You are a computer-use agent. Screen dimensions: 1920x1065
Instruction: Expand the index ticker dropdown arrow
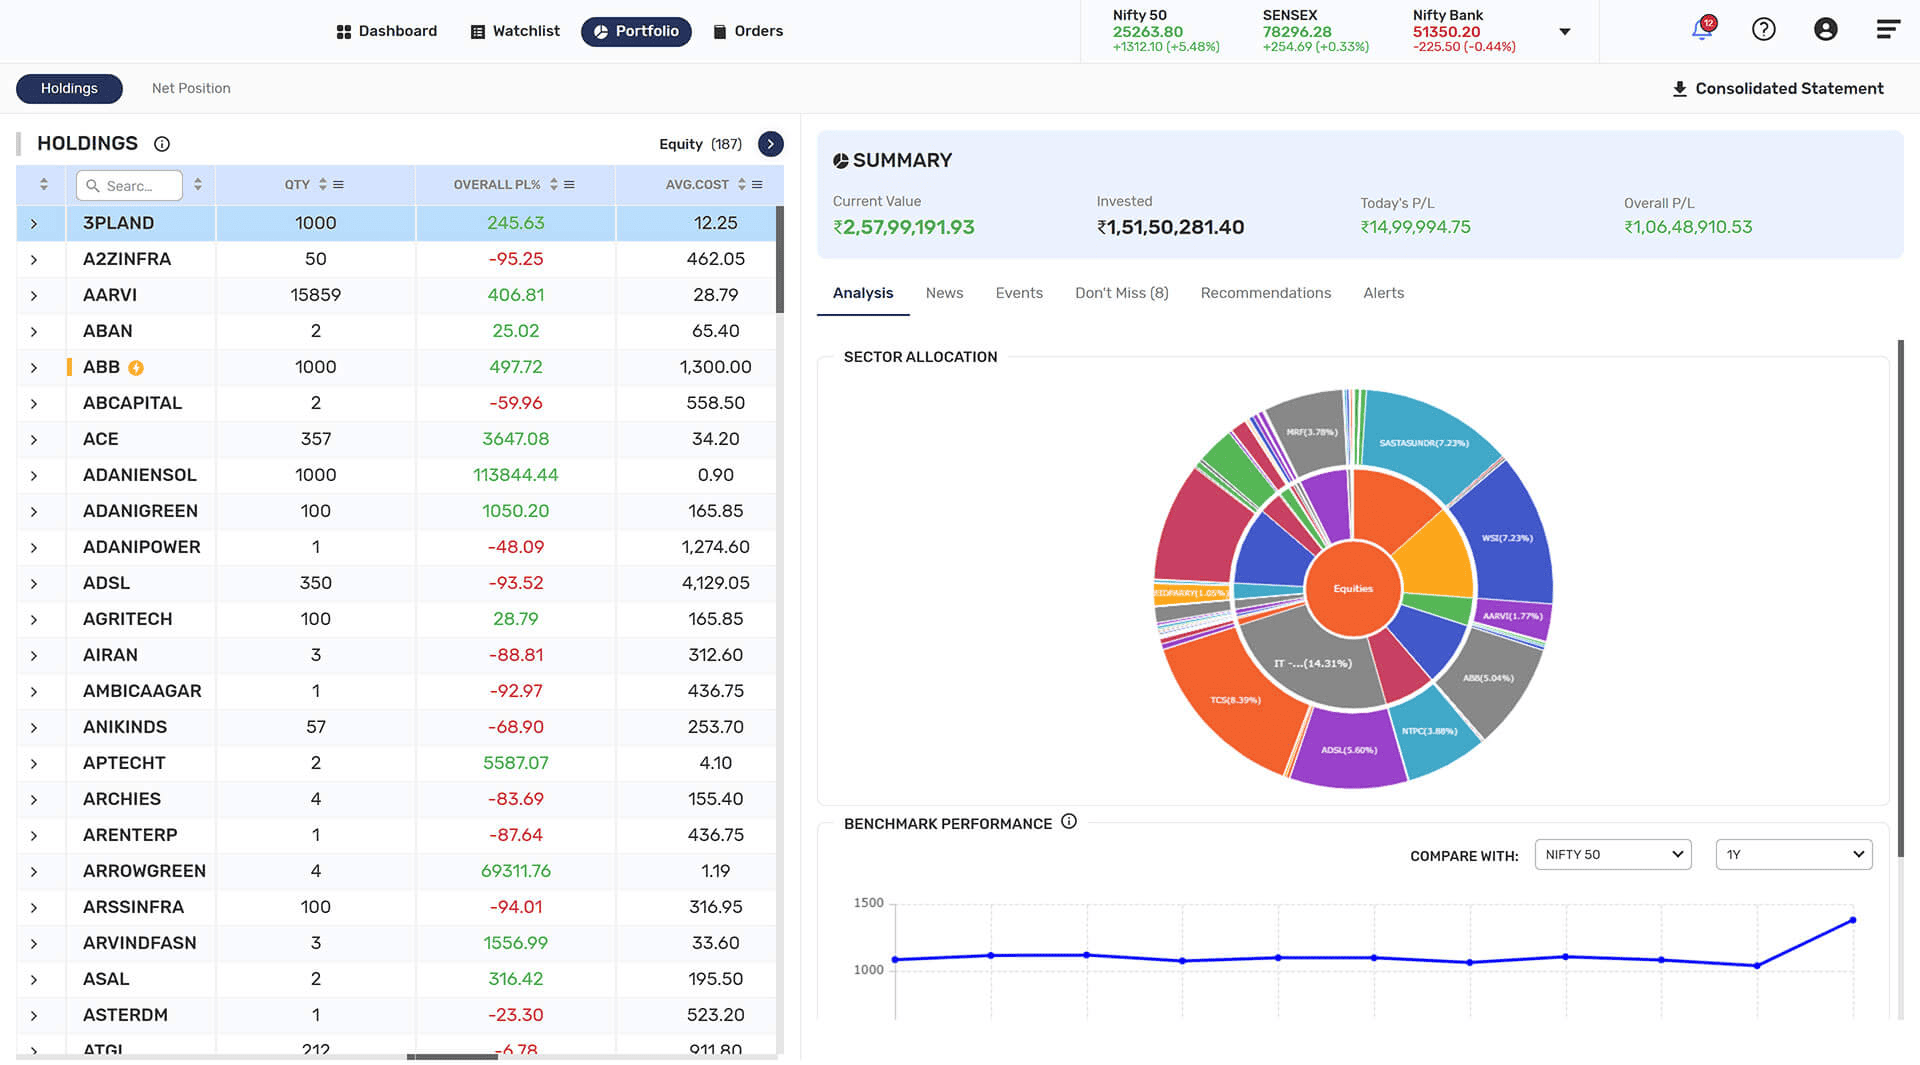[x=1565, y=32]
